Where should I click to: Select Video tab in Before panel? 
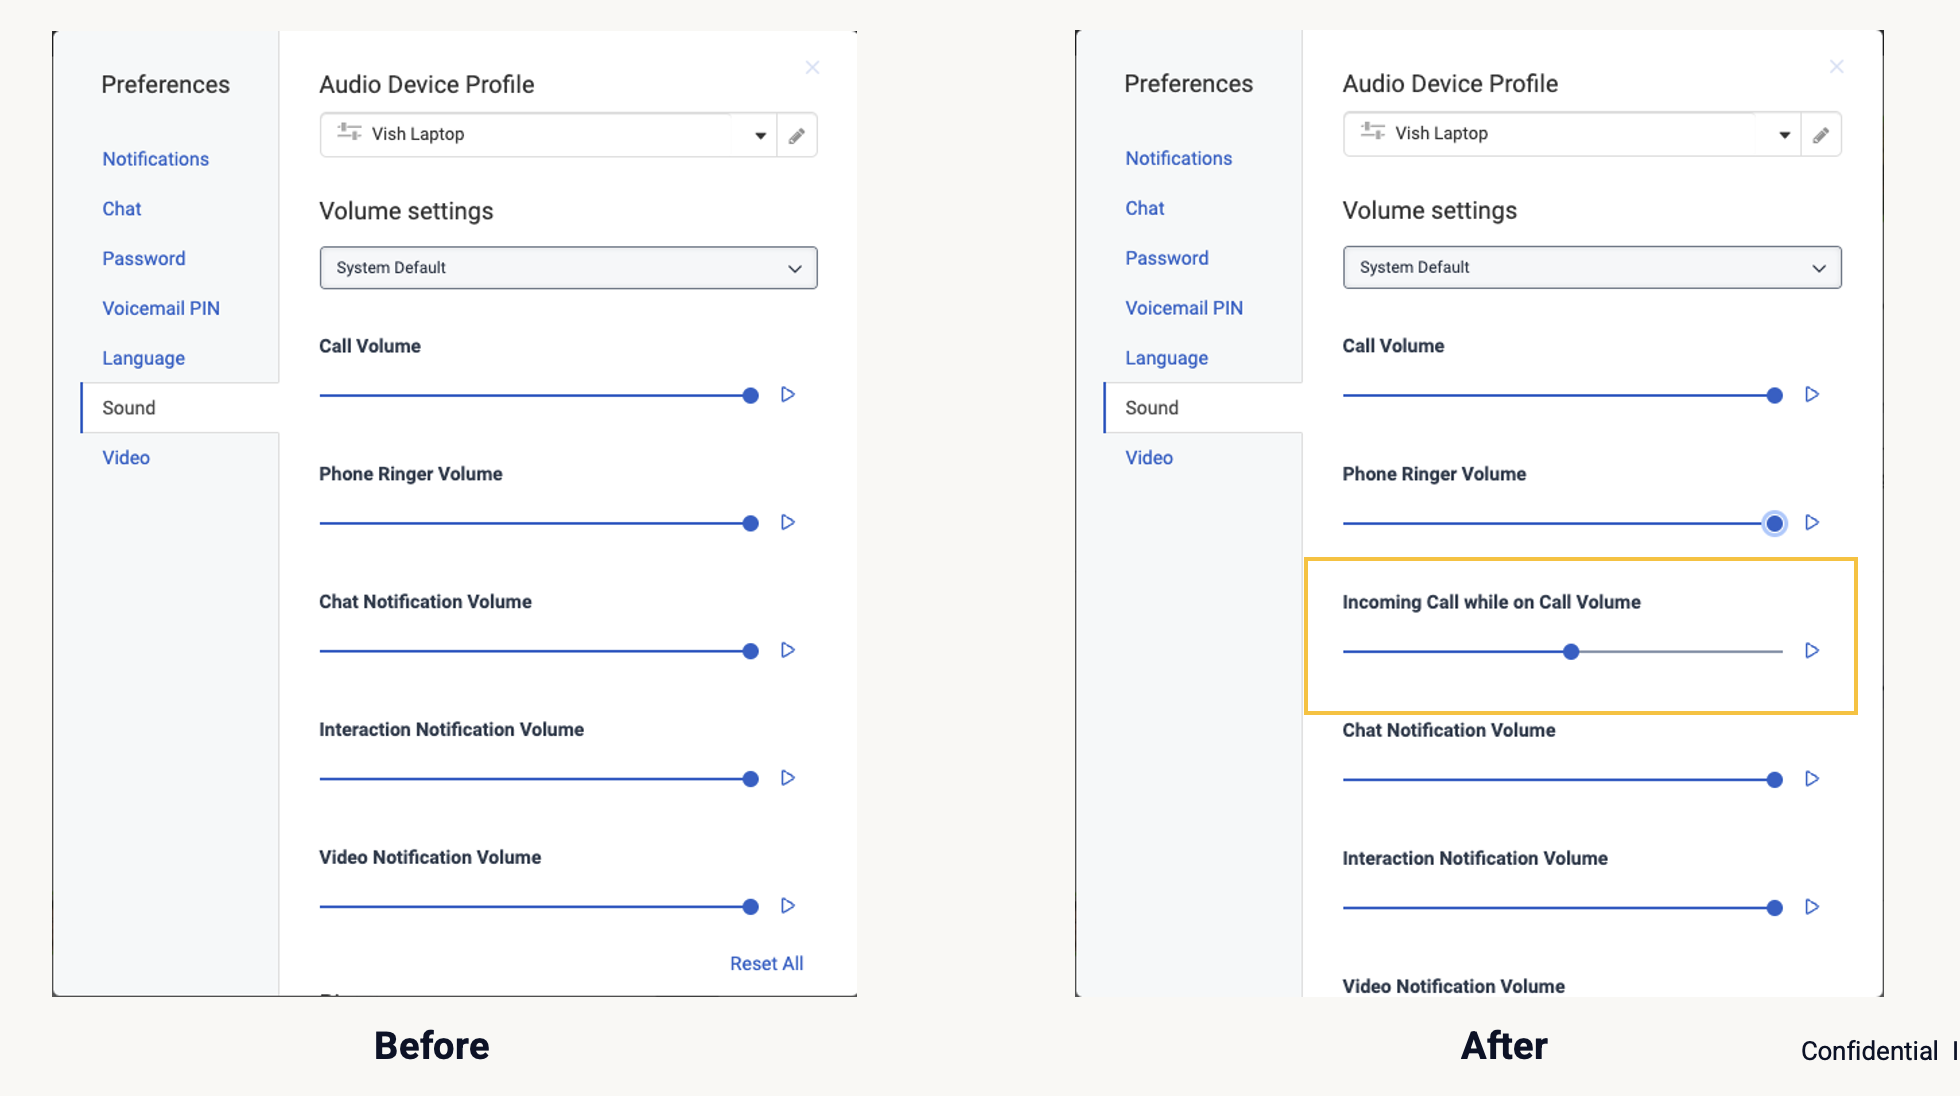pos(126,458)
